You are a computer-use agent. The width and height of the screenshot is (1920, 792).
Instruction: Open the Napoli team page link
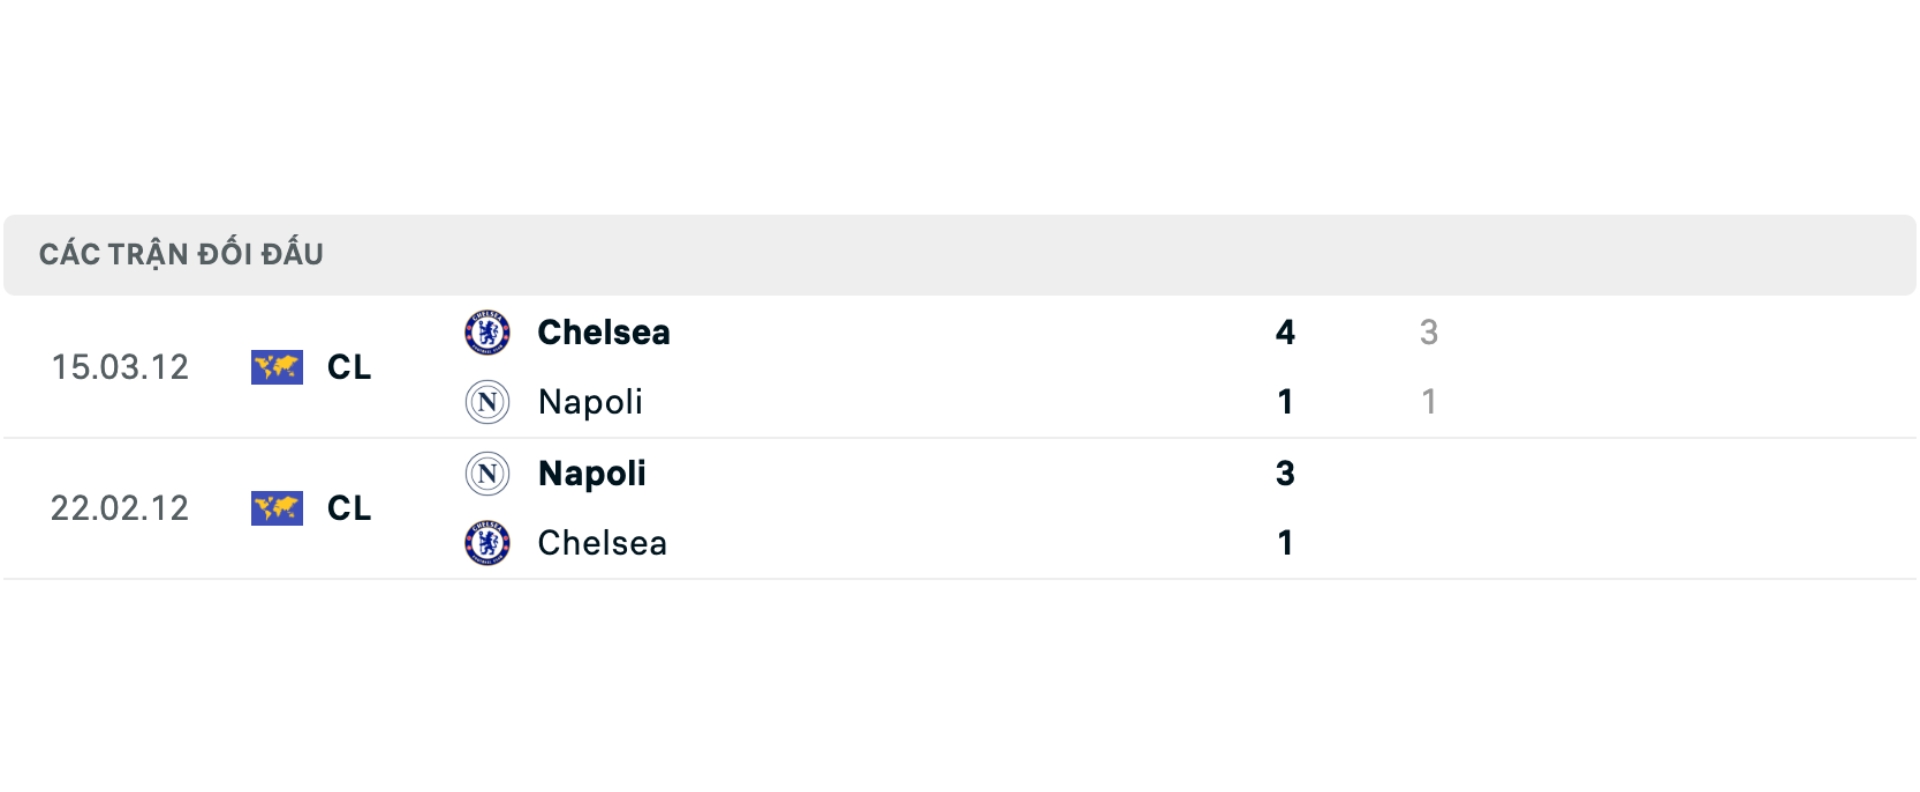590,402
